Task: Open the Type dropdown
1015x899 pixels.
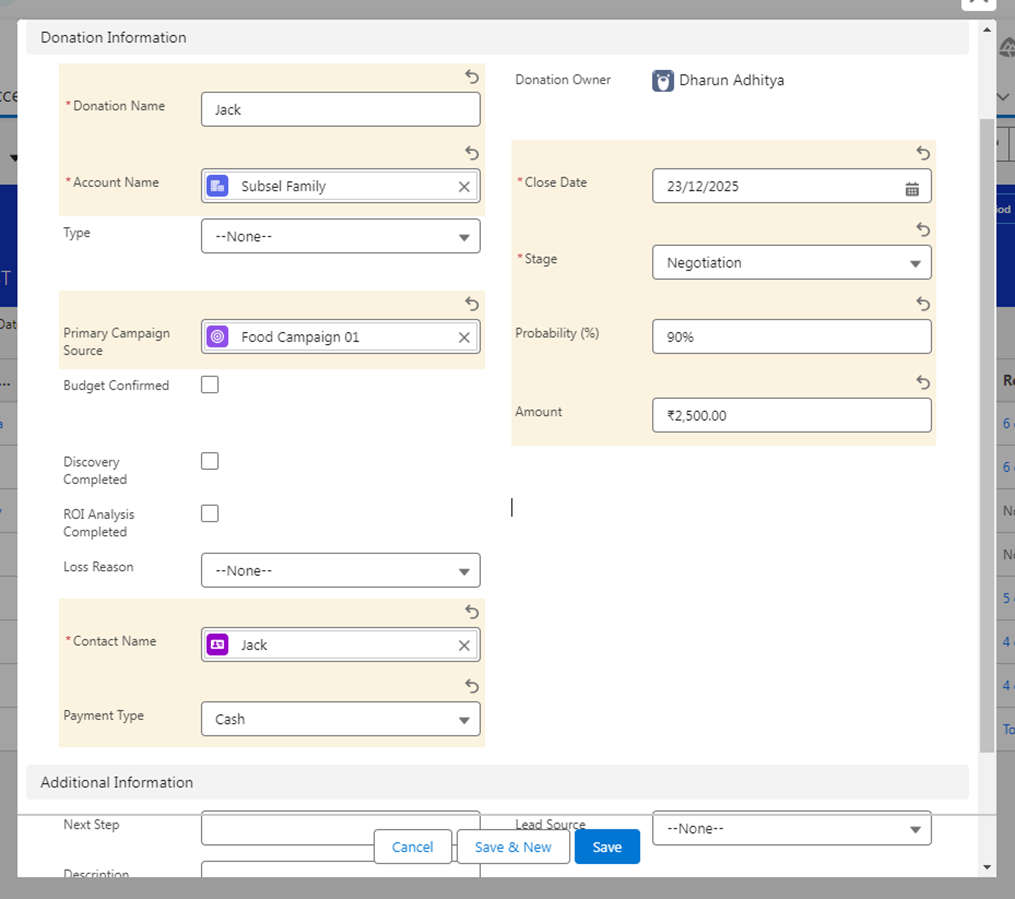Action: (340, 236)
